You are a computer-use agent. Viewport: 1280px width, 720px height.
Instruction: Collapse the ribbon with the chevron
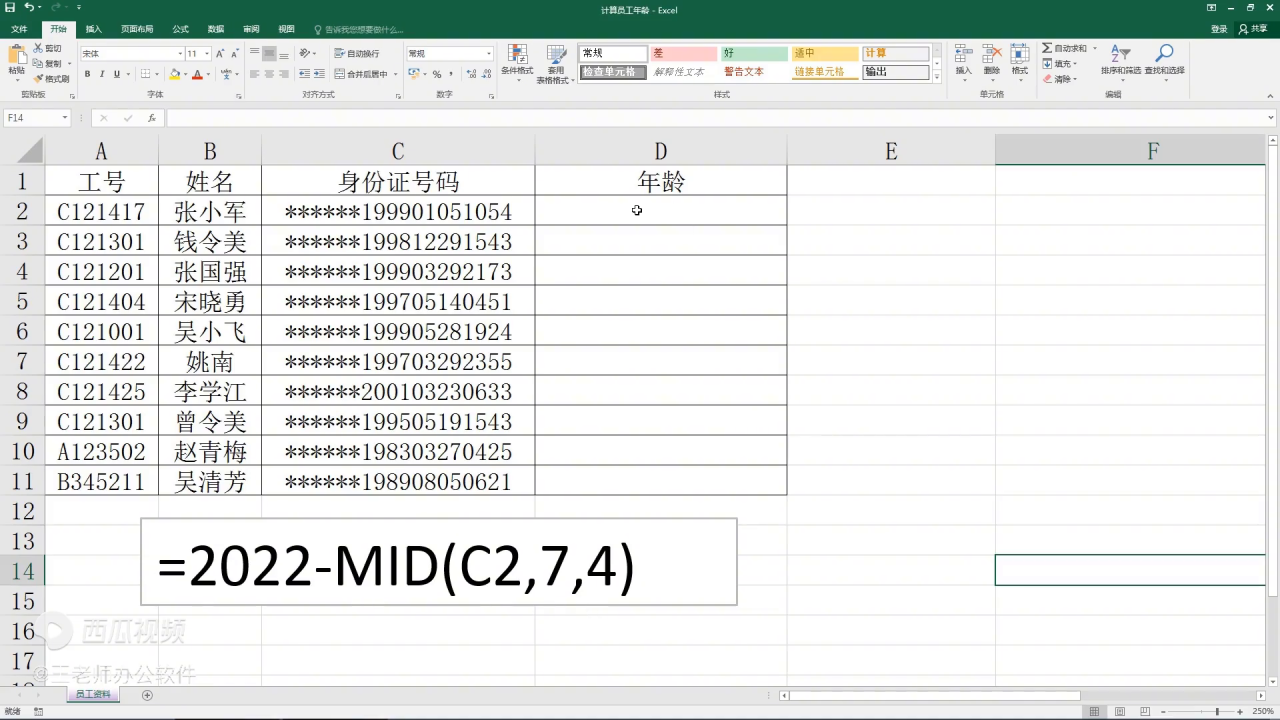(x=1270, y=95)
